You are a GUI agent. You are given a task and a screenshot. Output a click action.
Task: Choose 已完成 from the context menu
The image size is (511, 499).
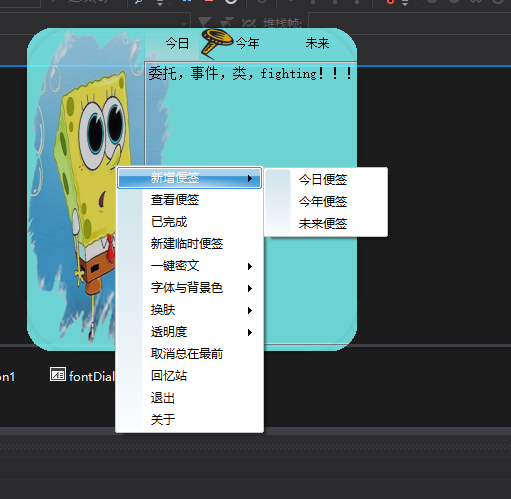189,222
